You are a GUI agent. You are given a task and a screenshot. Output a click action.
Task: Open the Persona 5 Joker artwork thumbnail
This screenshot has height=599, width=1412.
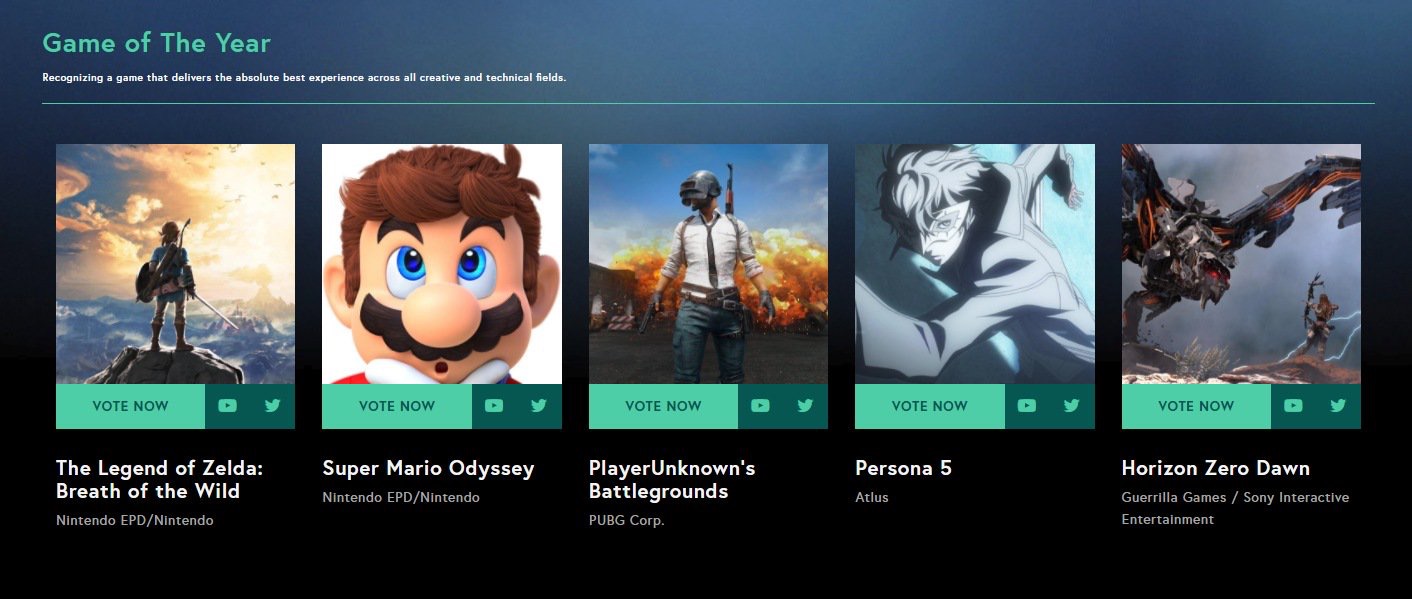(975, 264)
